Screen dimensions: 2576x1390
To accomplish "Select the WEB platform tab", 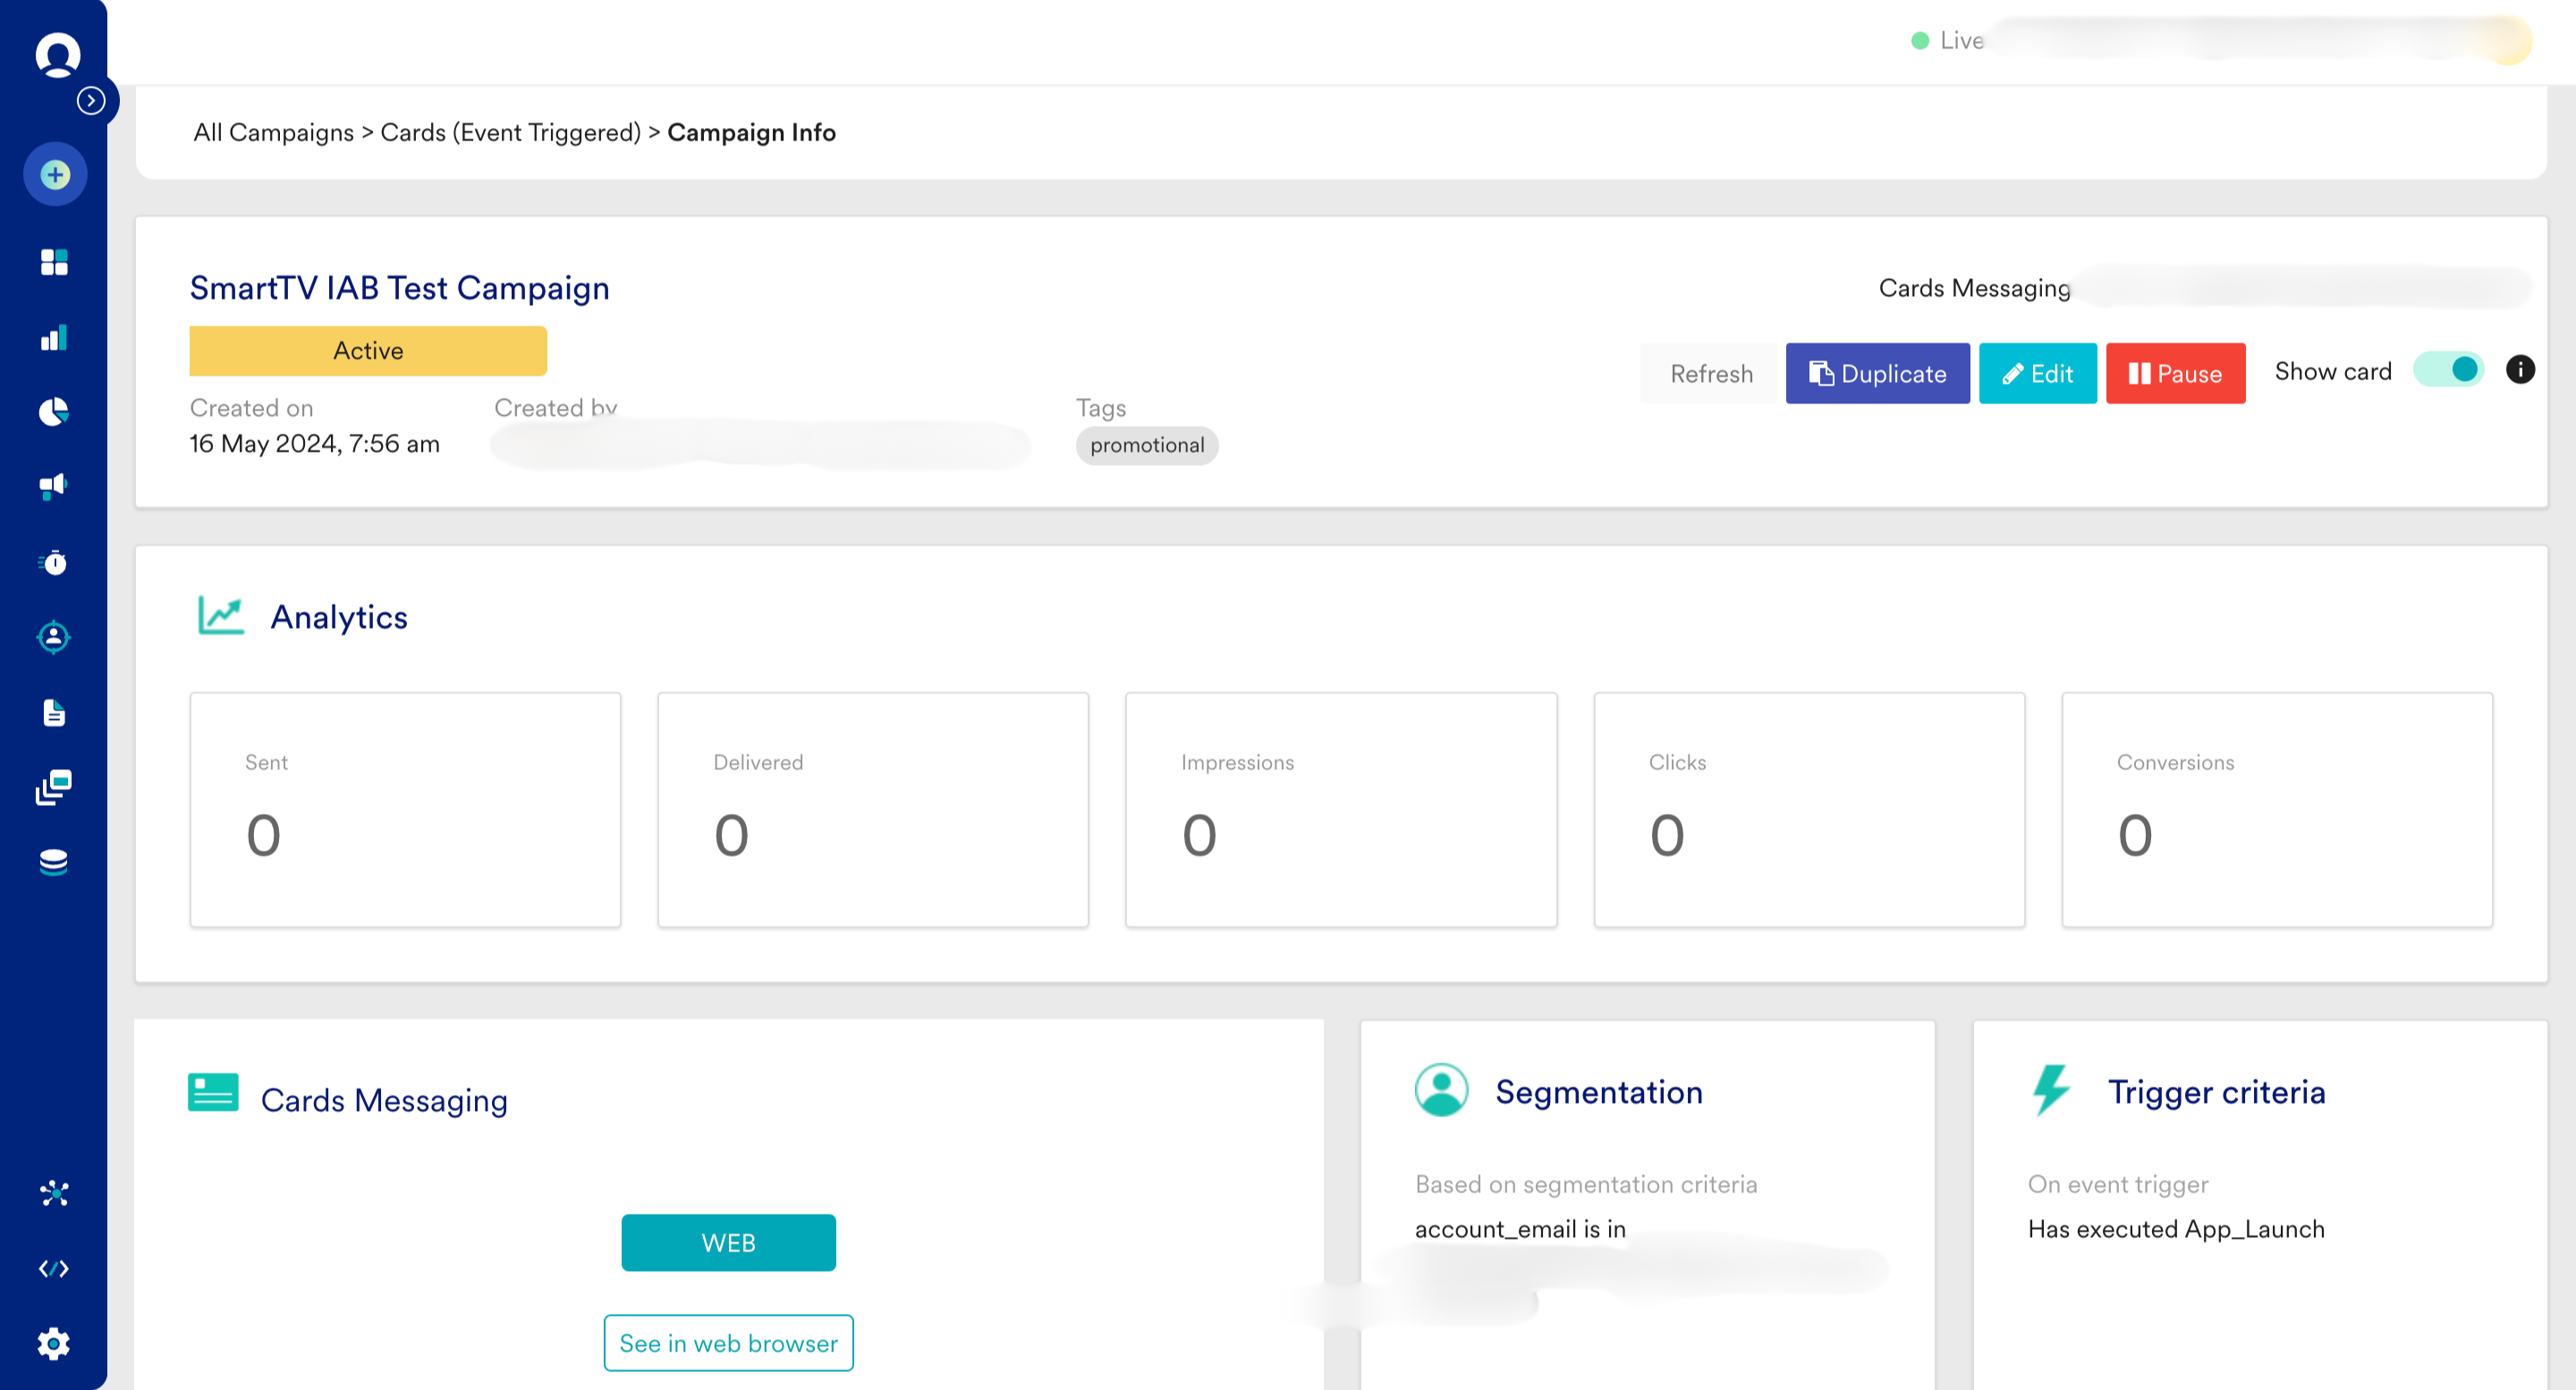I will click(728, 1242).
